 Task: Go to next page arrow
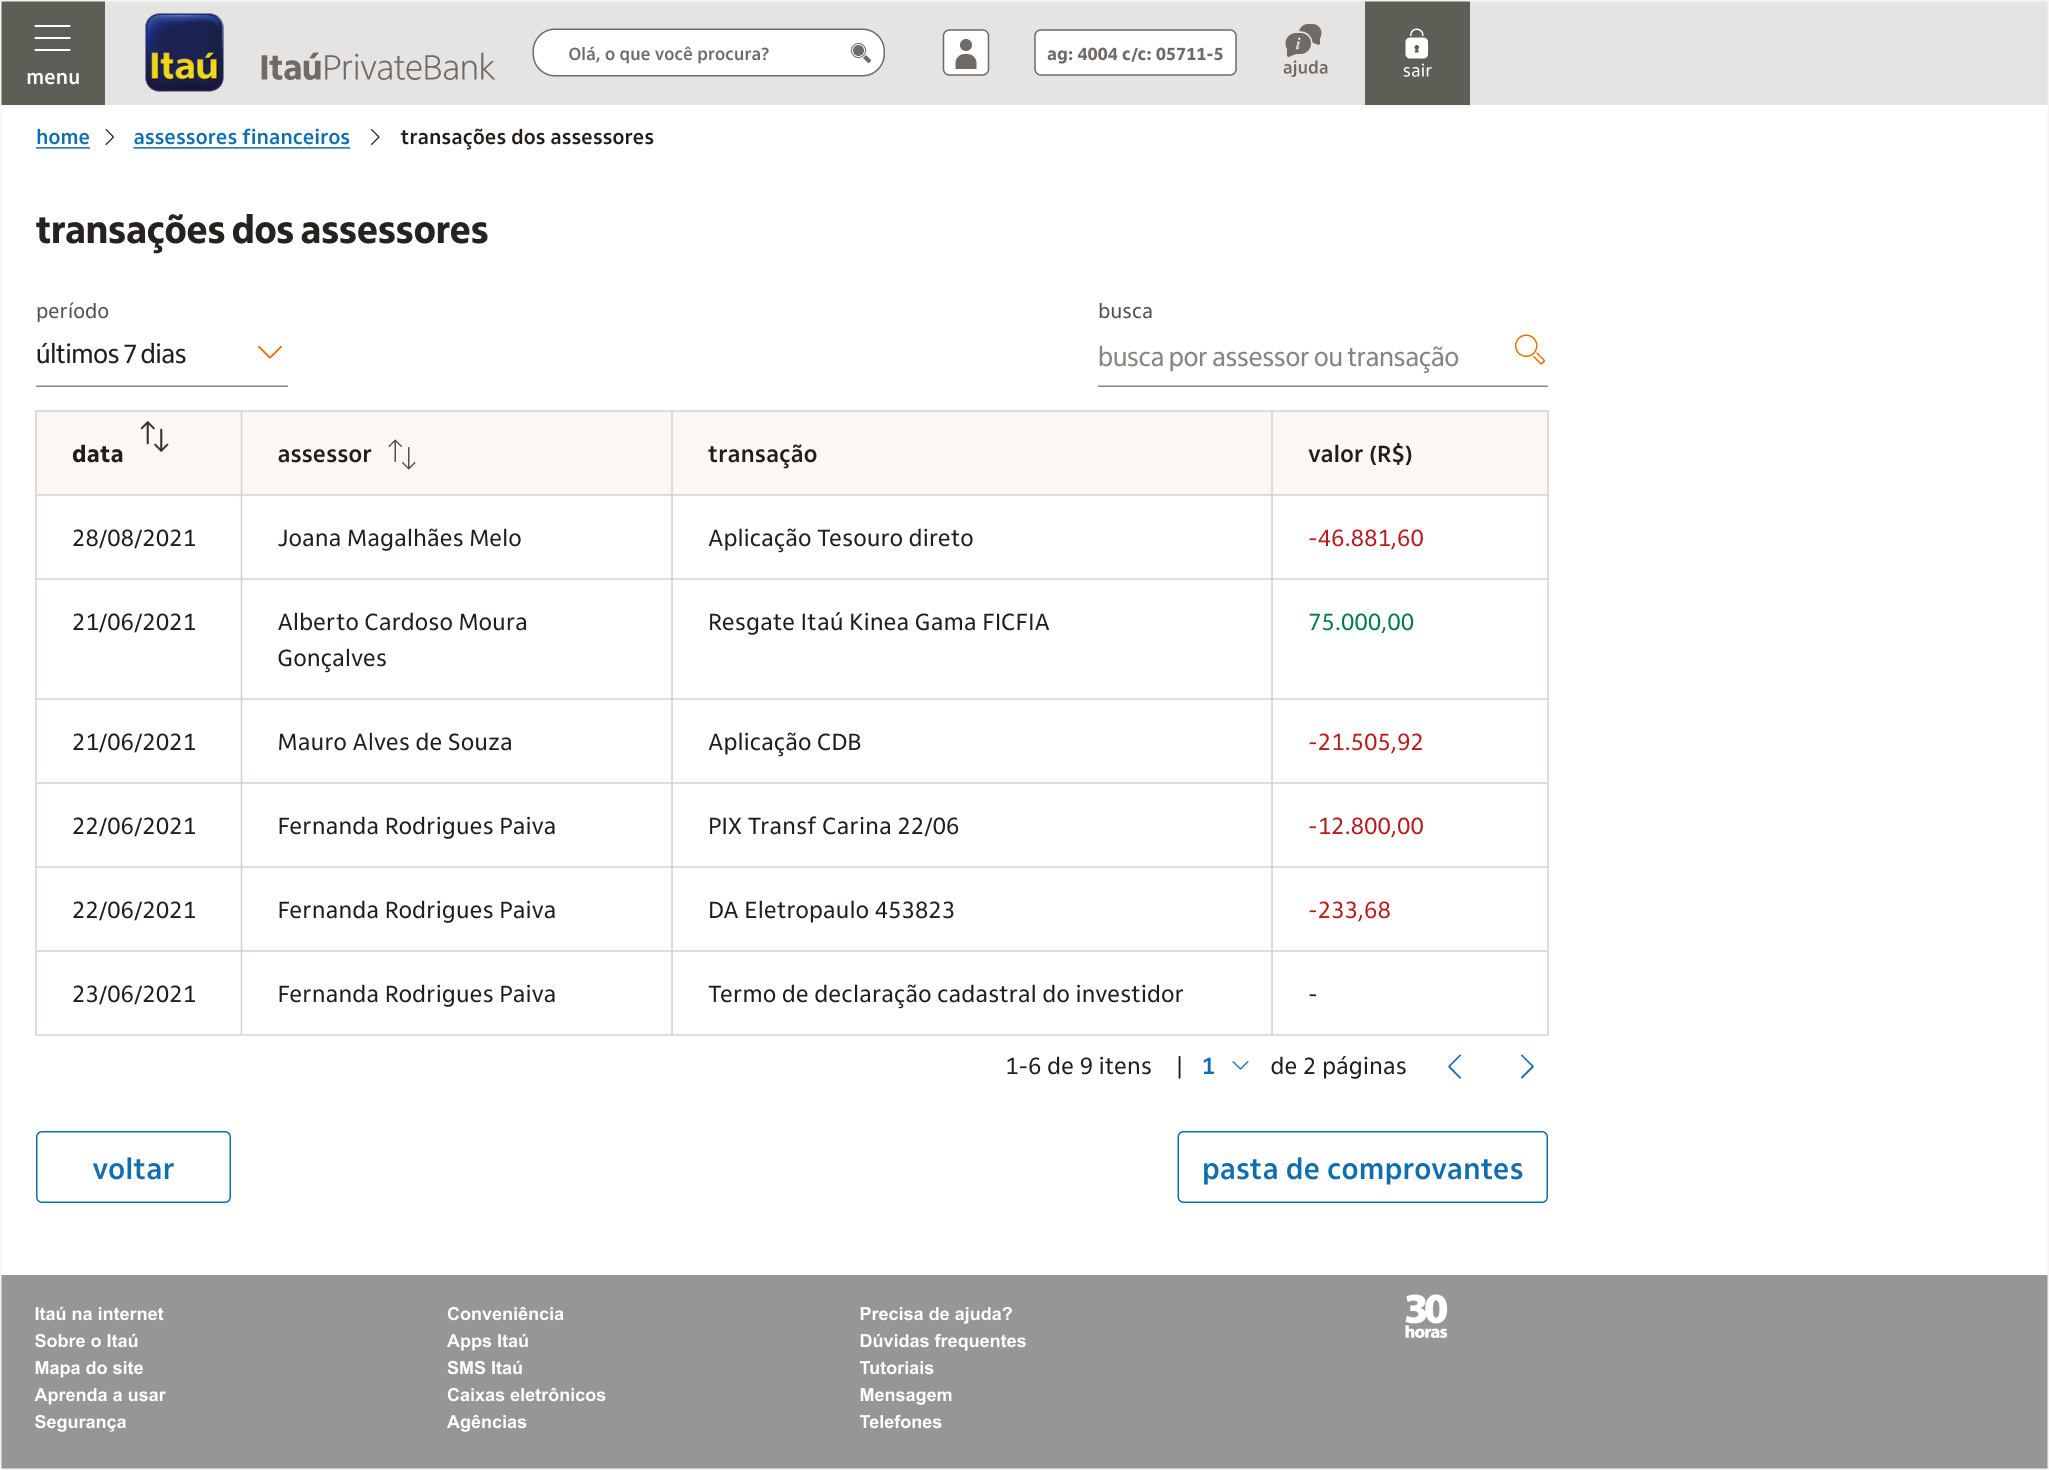coord(1526,1067)
